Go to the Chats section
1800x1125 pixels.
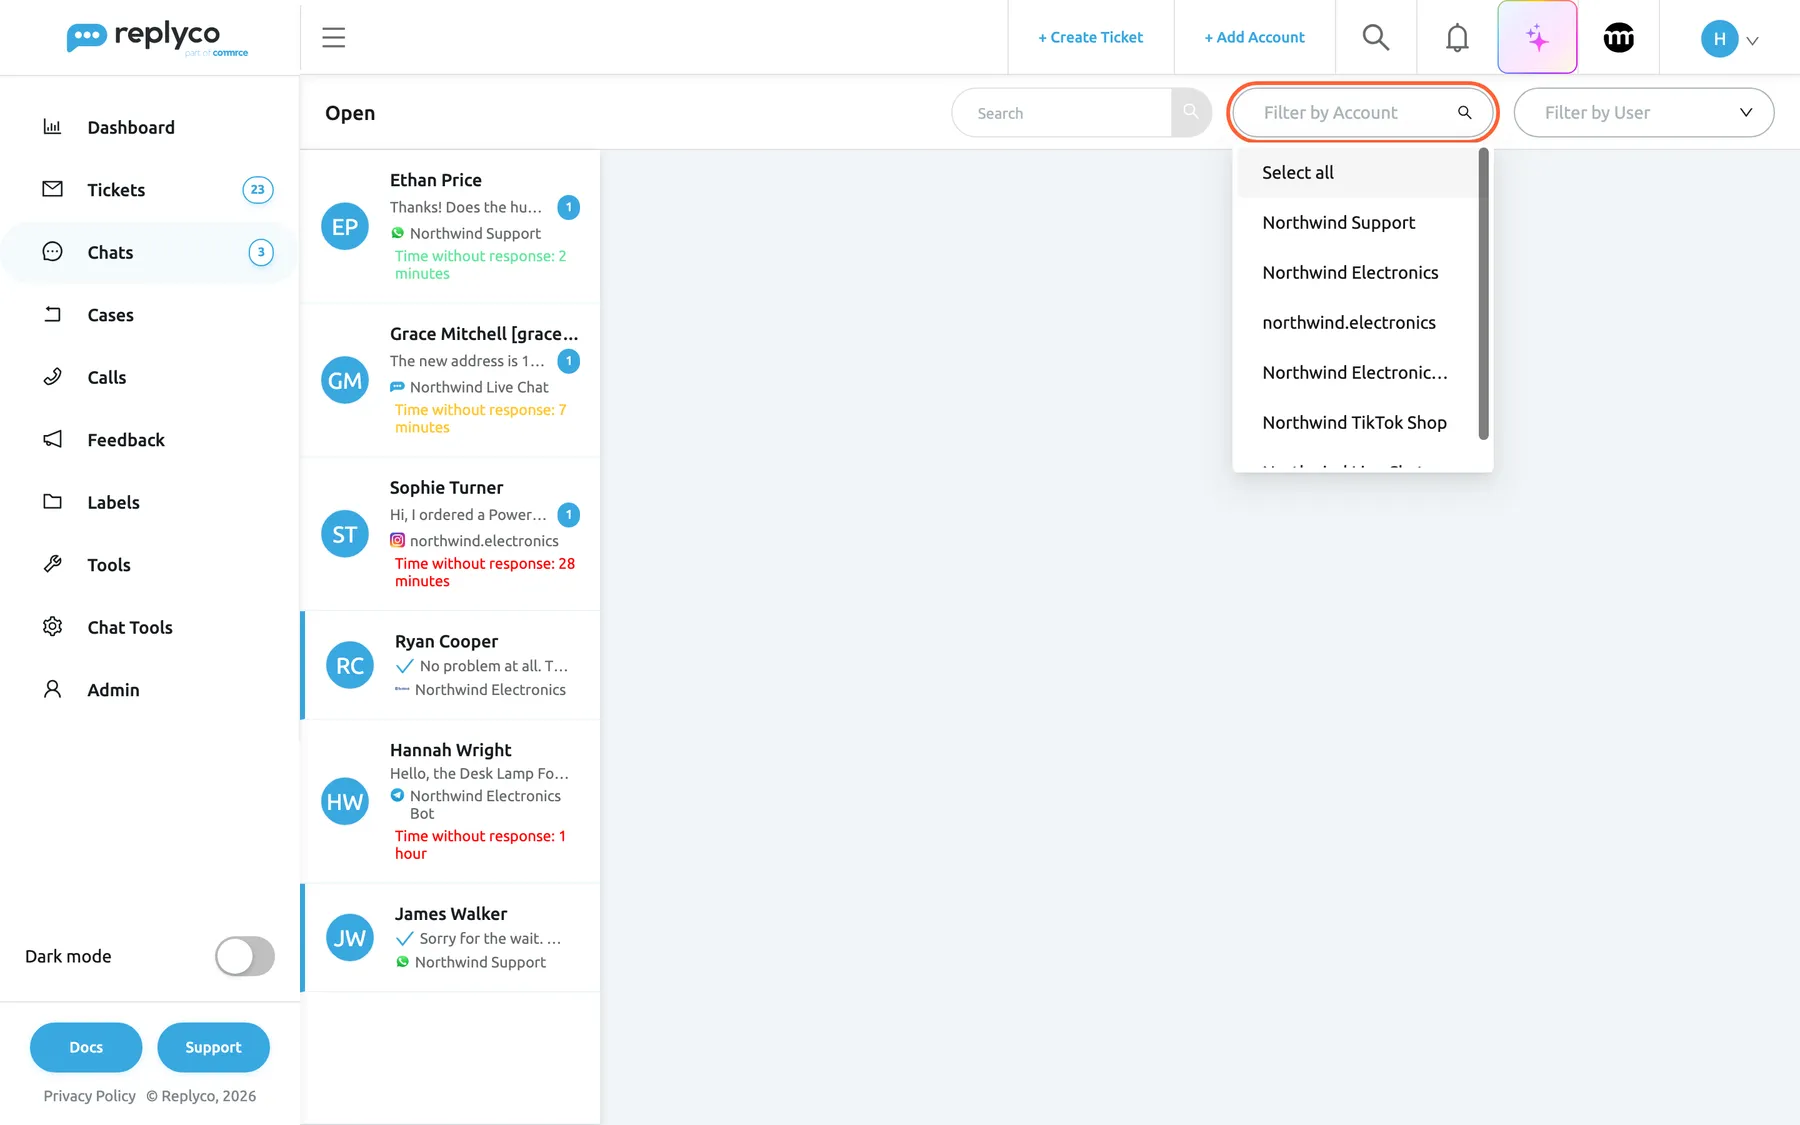point(150,252)
